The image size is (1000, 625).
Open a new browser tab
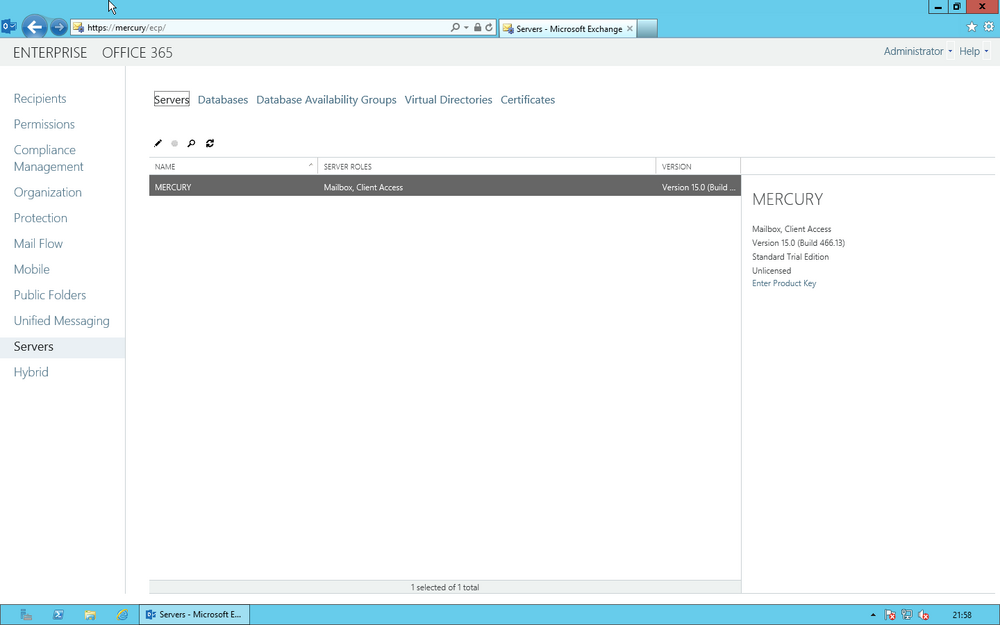pyautogui.click(x=647, y=28)
